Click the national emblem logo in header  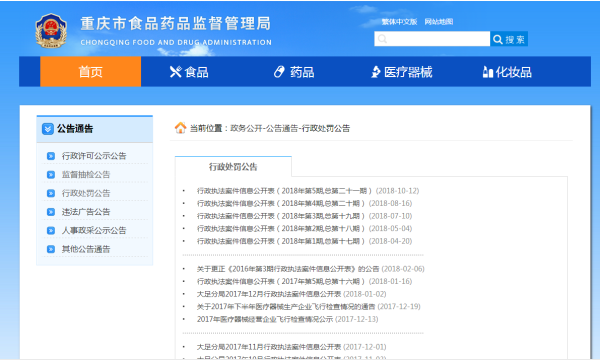(51, 31)
